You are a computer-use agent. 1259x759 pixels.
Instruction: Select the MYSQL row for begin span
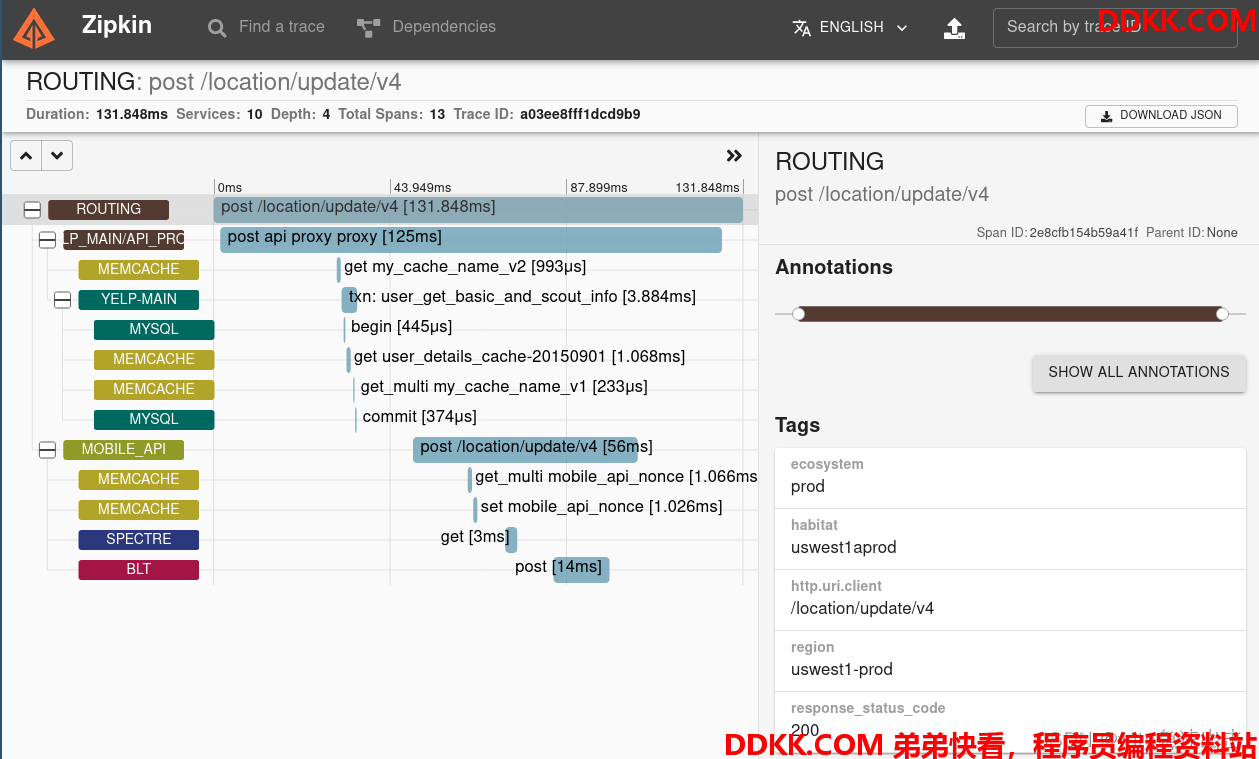(154, 330)
